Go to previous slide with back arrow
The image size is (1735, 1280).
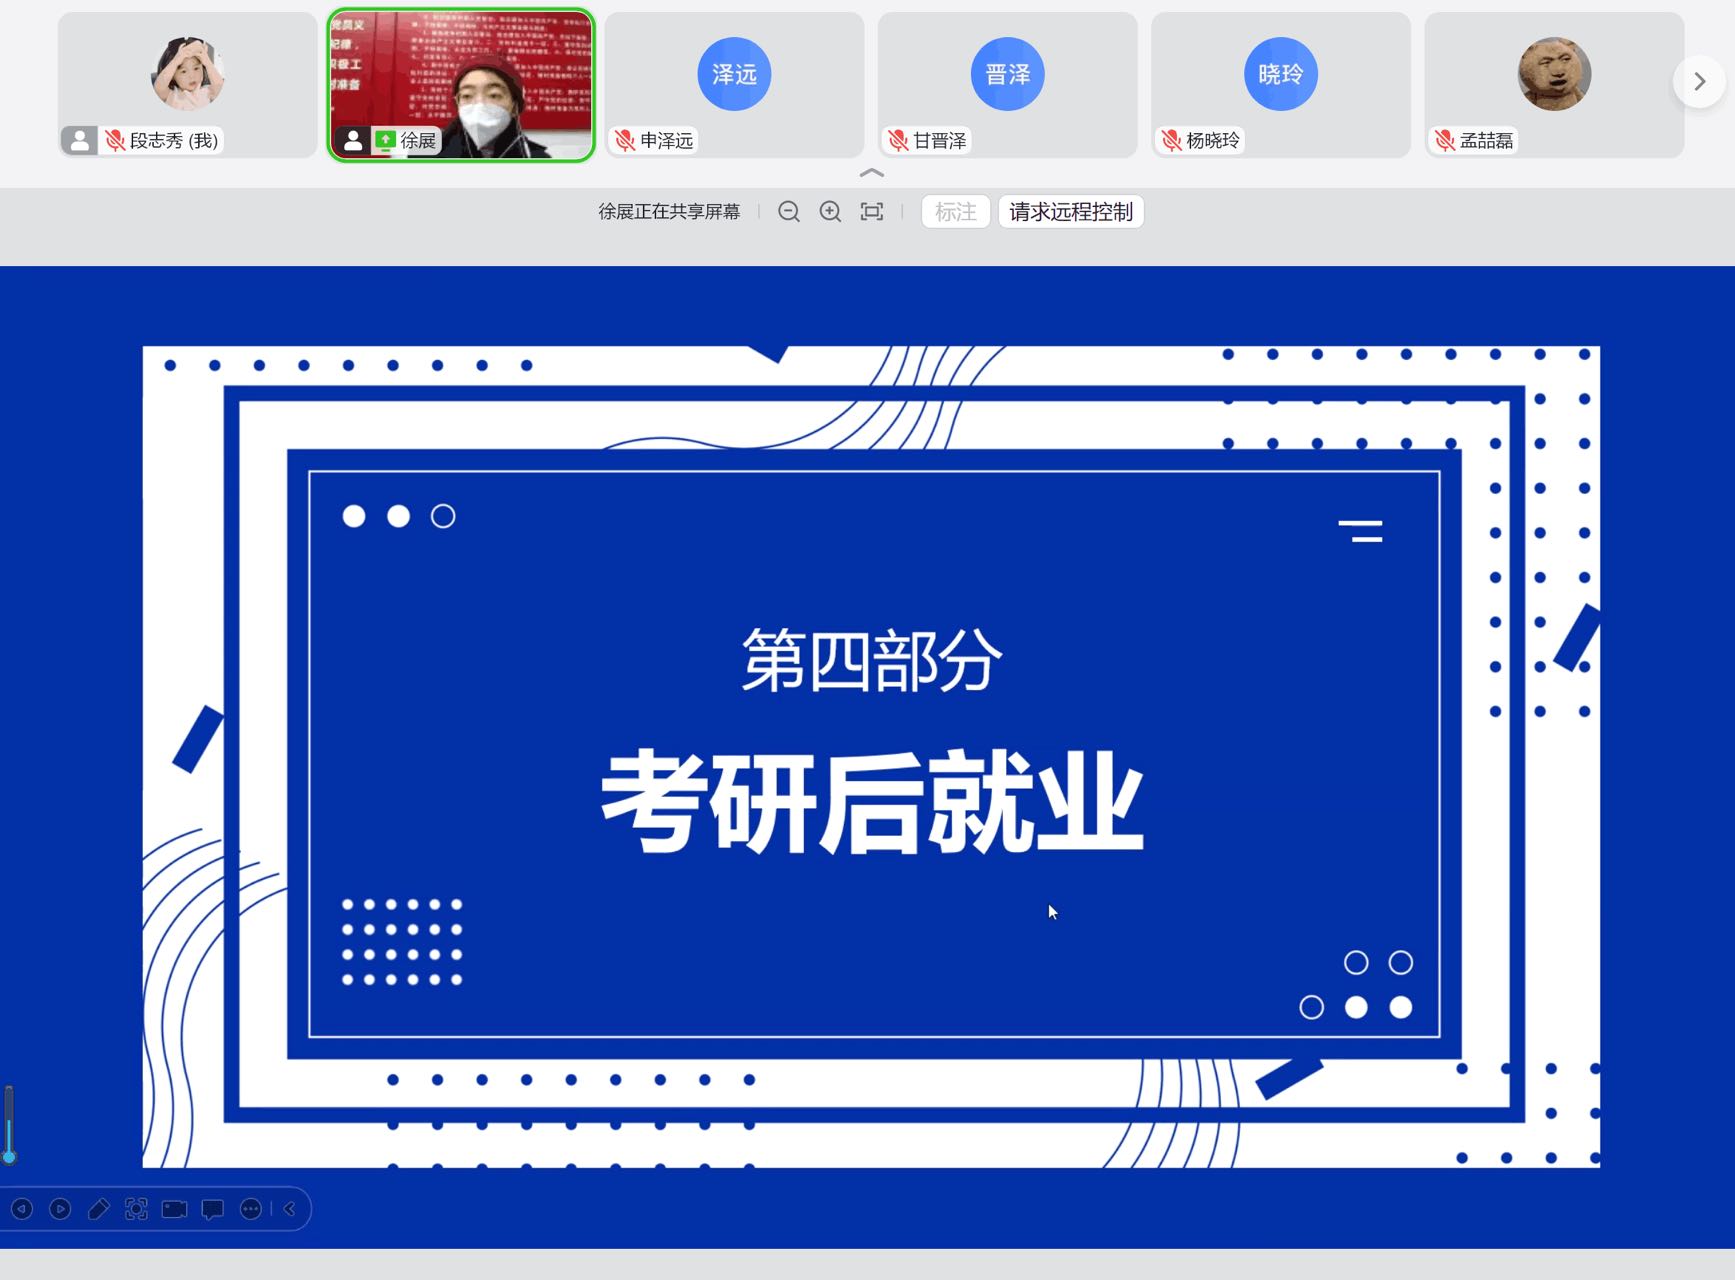[x=22, y=1209]
